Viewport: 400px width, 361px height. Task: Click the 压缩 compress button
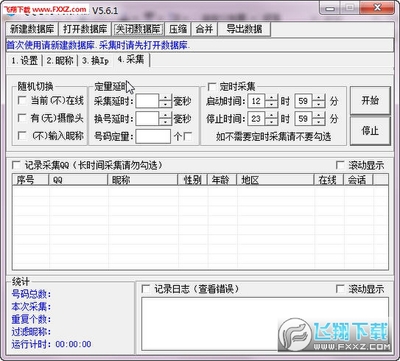click(x=178, y=29)
